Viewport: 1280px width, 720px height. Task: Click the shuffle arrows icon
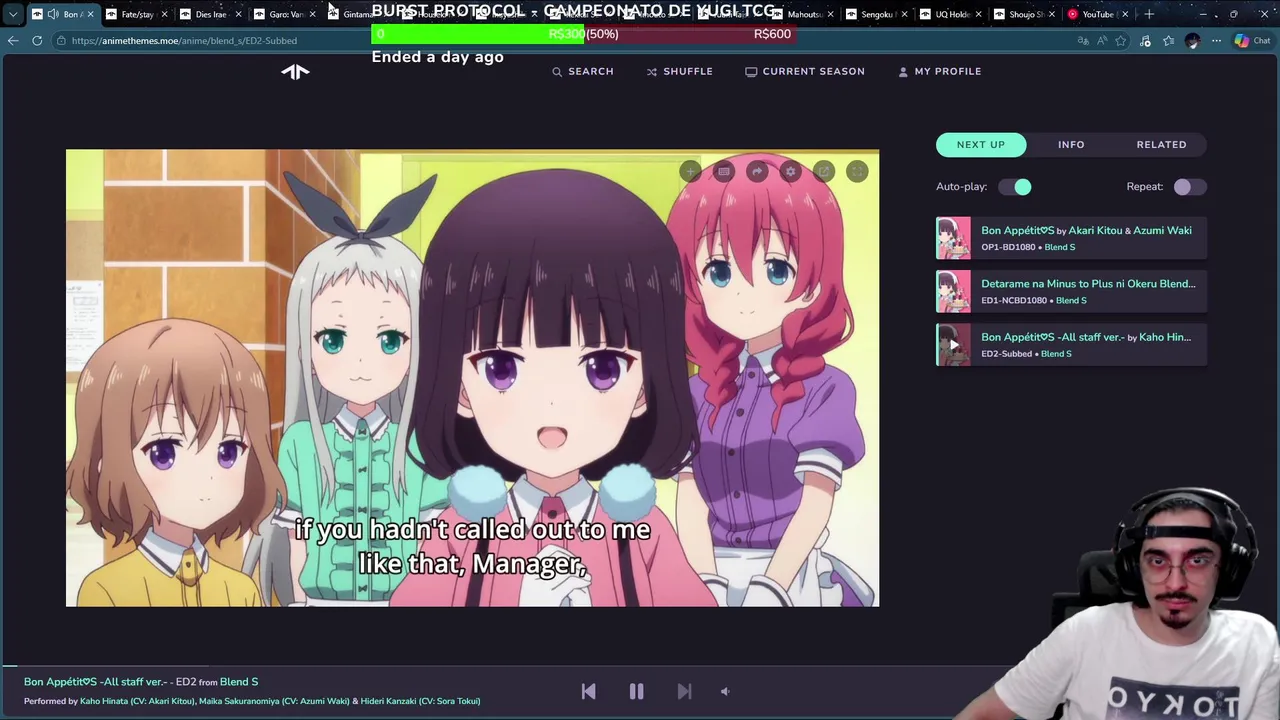pyautogui.click(x=652, y=72)
